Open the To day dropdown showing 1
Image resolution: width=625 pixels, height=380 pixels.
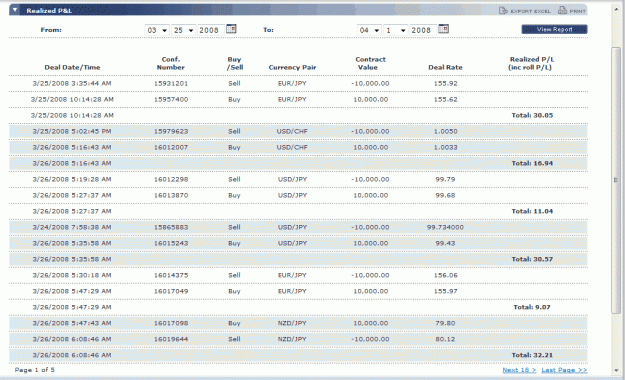395,30
